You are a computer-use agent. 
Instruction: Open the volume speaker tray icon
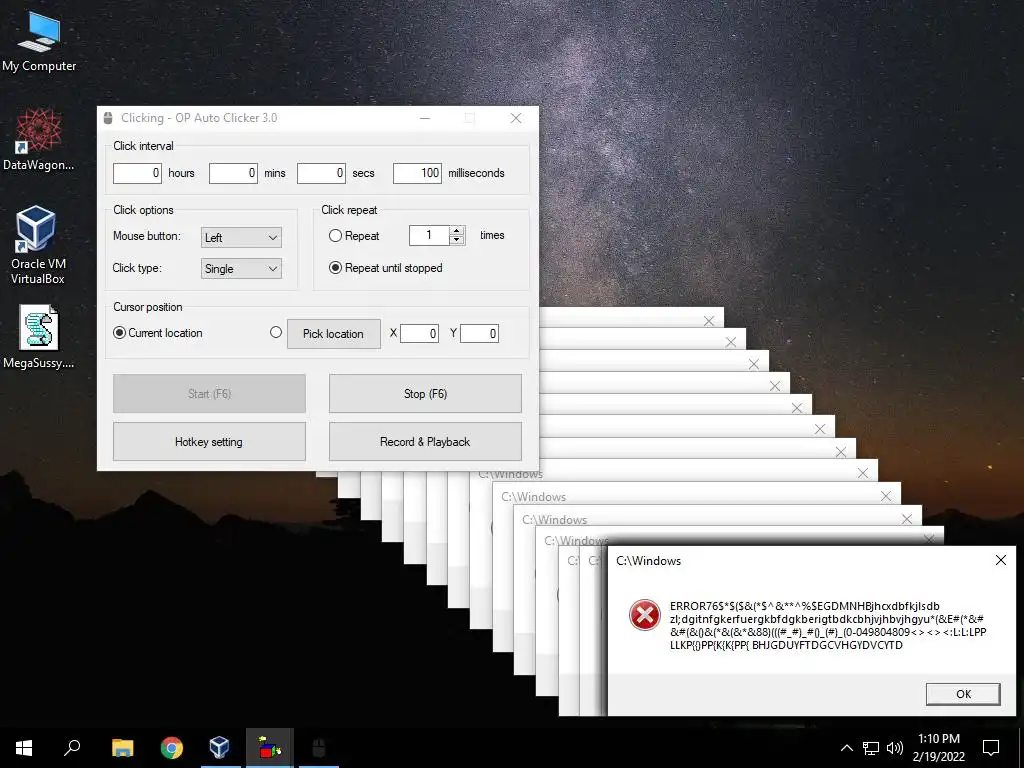click(x=895, y=748)
